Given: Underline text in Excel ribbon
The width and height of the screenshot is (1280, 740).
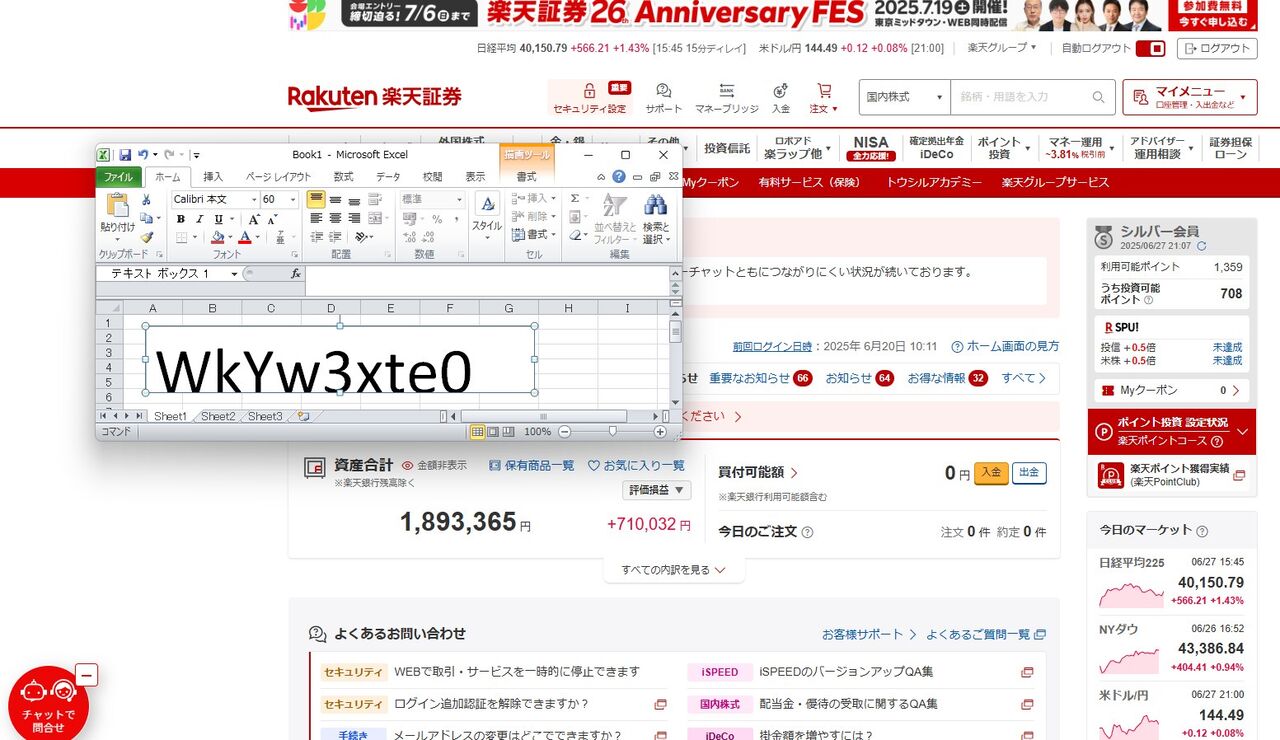Looking at the screenshot, I should point(217,219).
